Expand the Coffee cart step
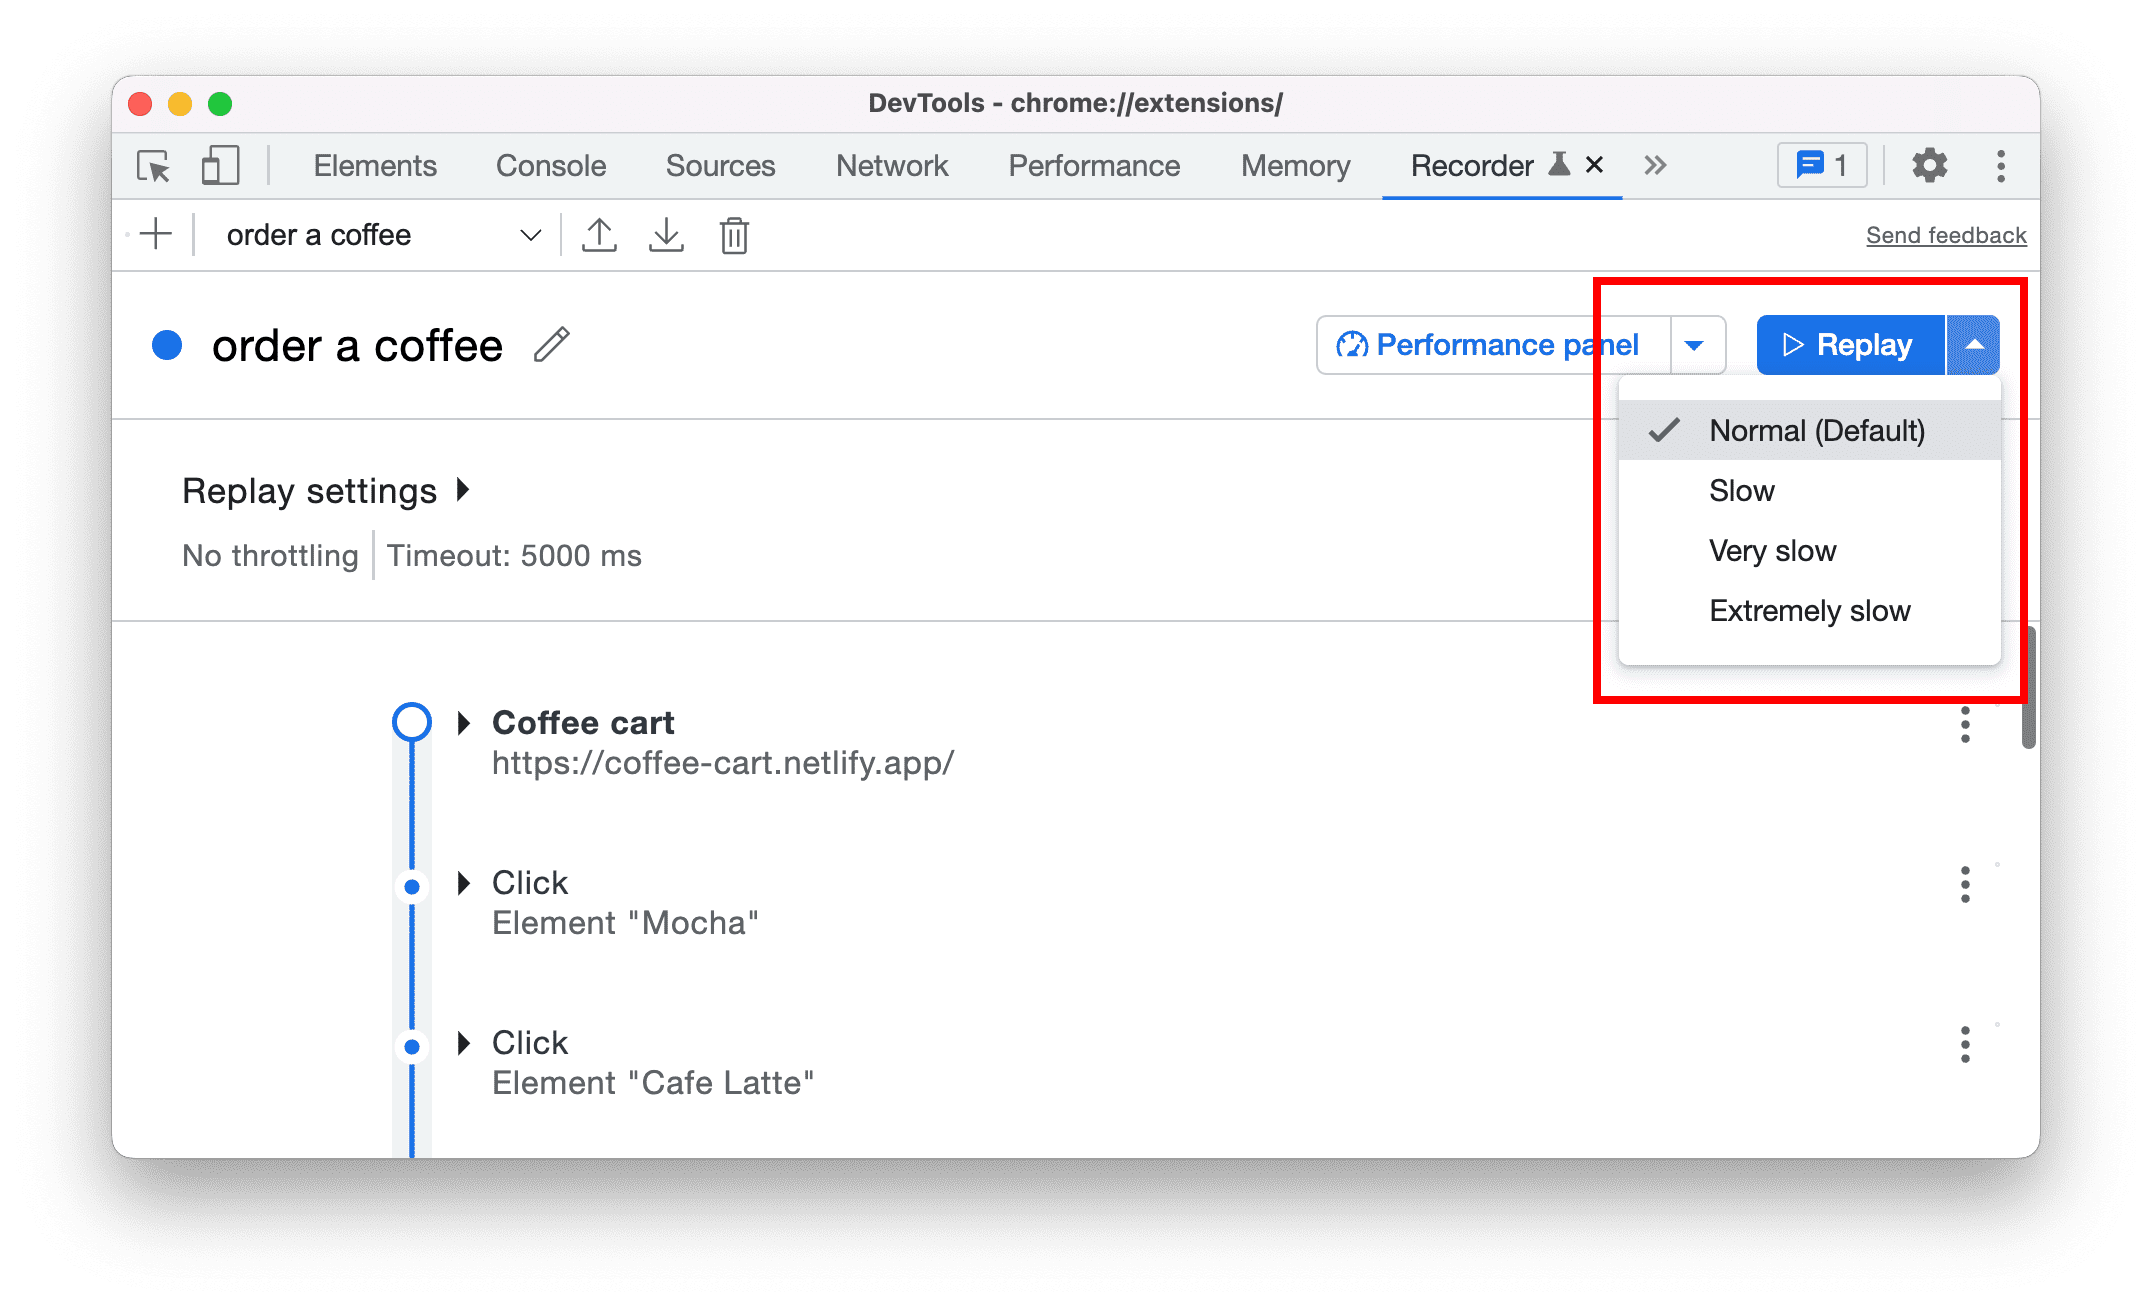 (461, 719)
